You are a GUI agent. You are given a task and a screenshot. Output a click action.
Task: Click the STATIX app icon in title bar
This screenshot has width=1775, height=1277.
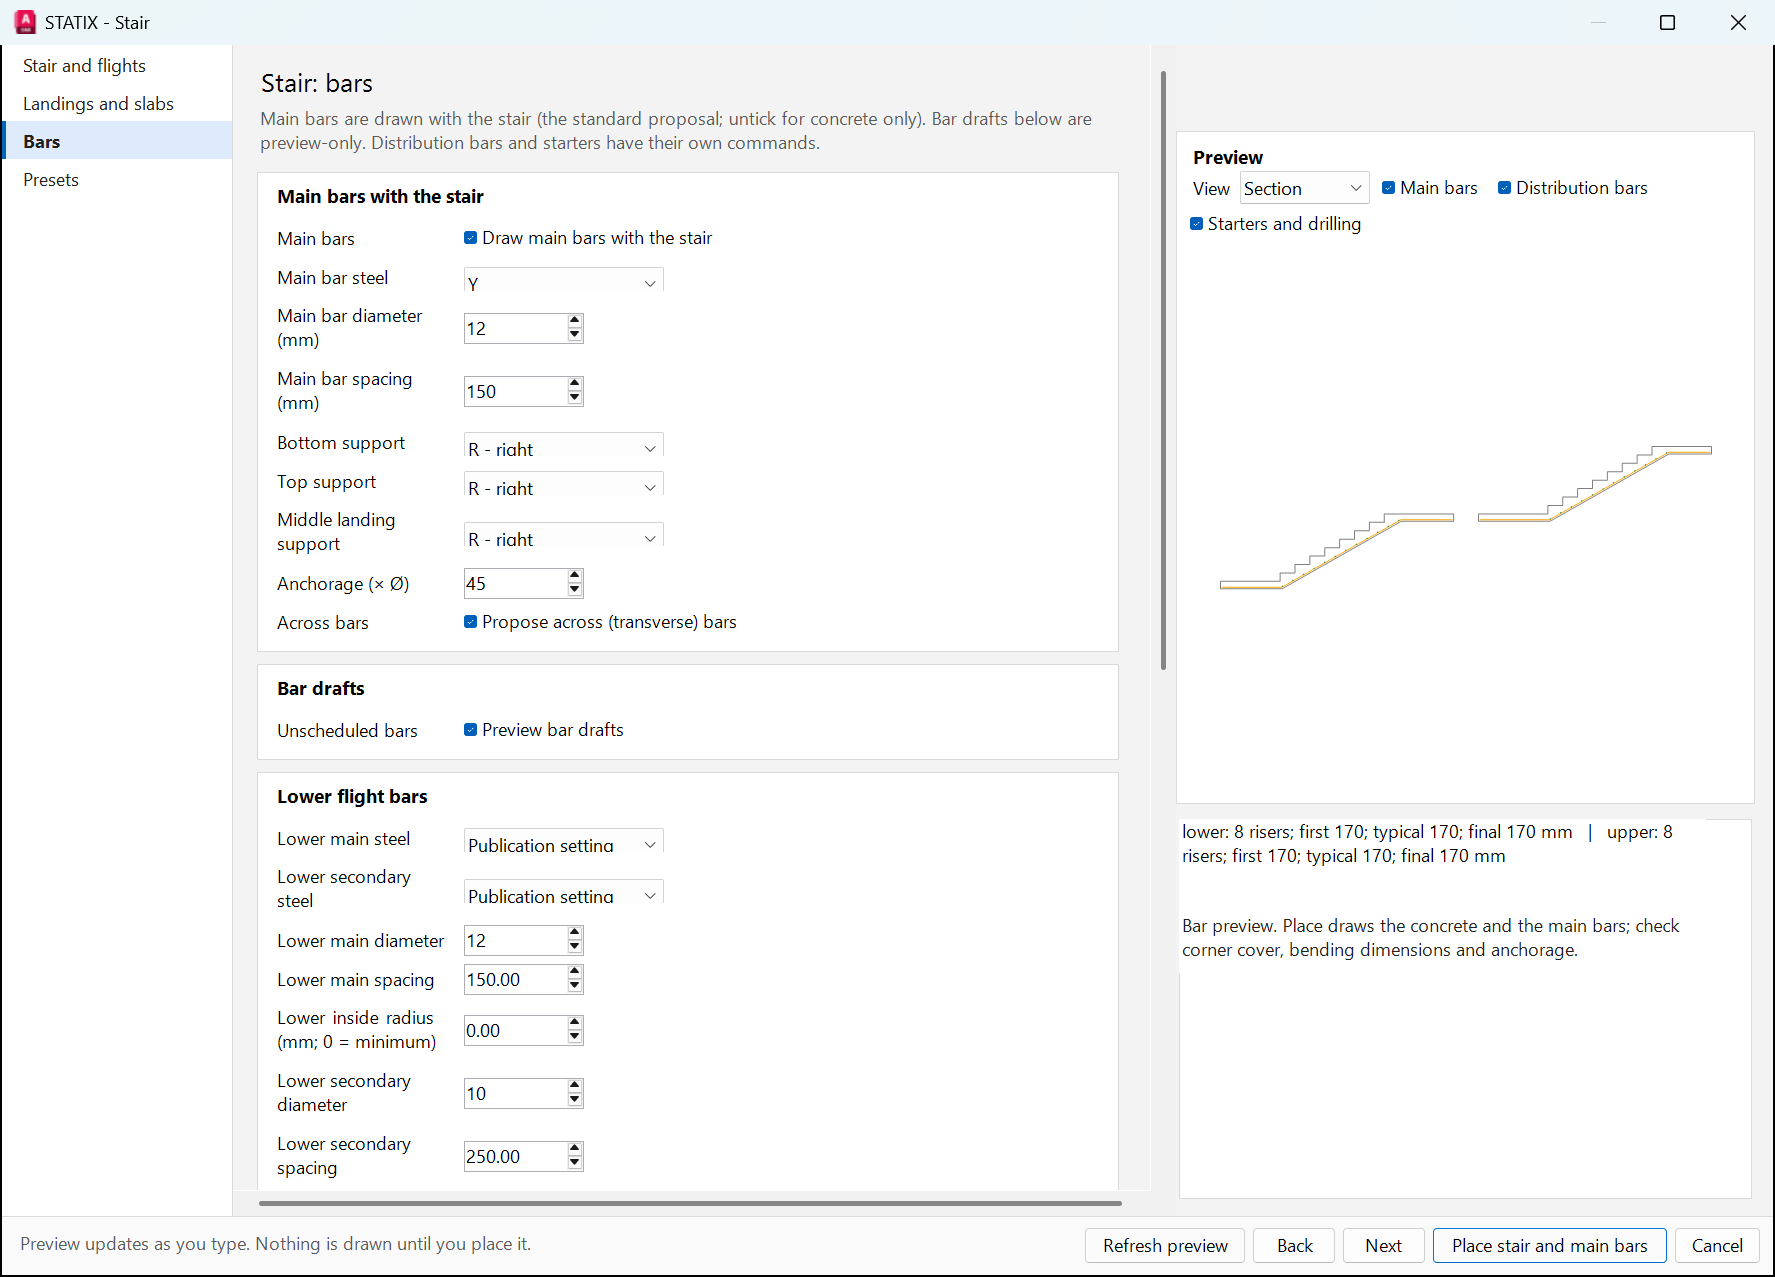25,22
